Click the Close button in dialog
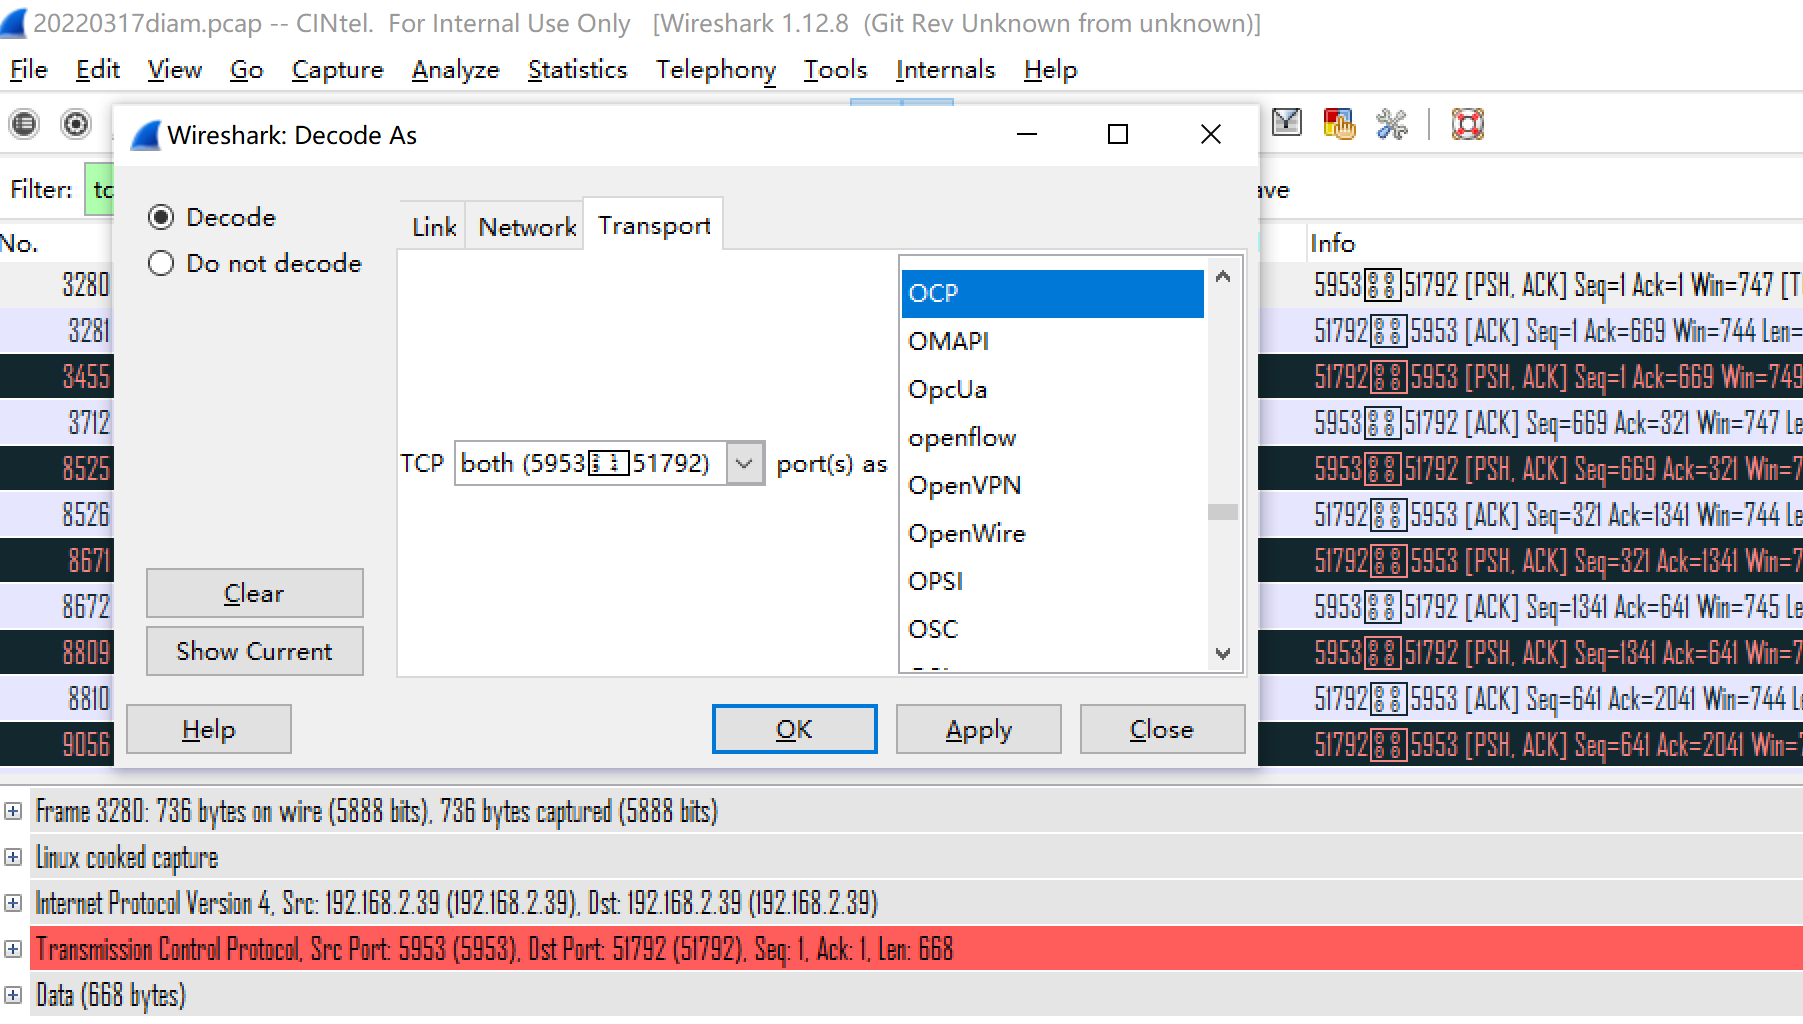 (1163, 729)
